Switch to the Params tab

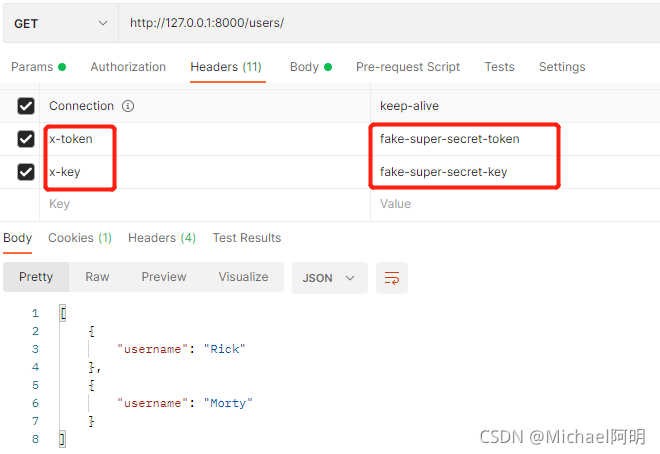(38, 67)
